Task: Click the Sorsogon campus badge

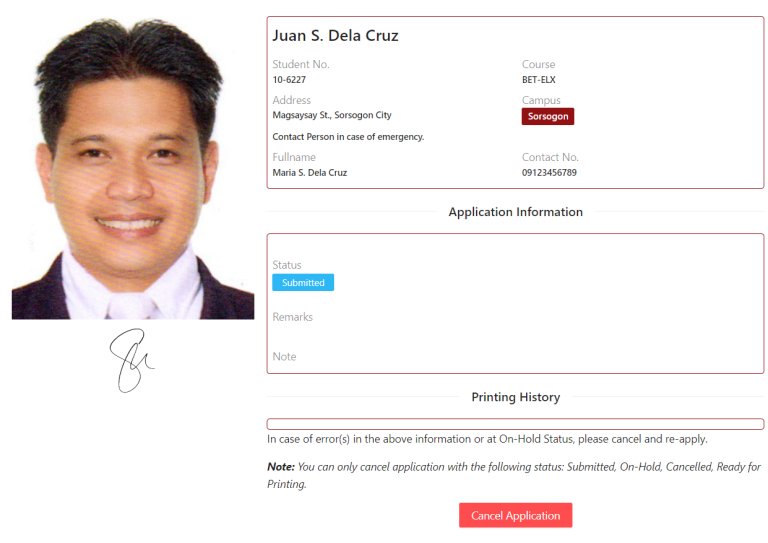Action: [548, 117]
